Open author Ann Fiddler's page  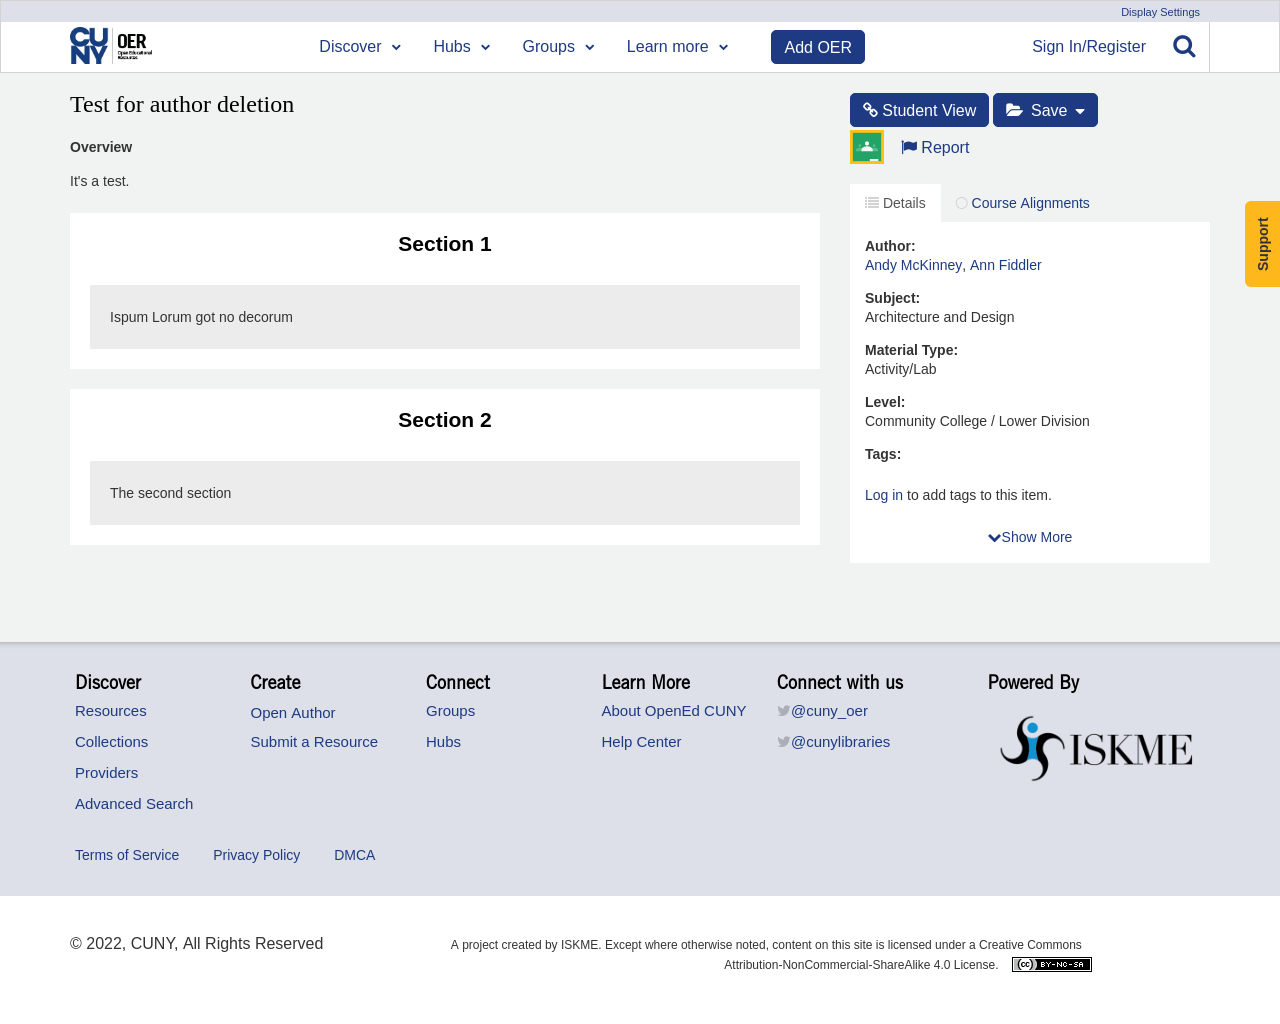(1005, 265)
